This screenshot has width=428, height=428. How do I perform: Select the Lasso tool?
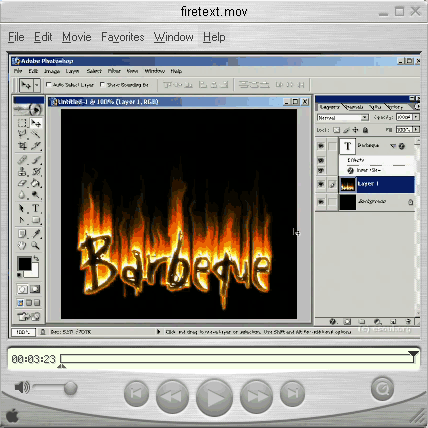pyautogui.click(x=22, y=134)
